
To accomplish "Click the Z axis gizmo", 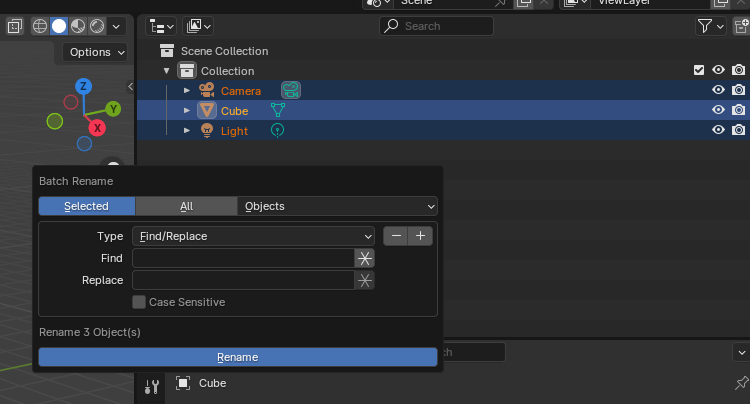I will click(84, 87).
